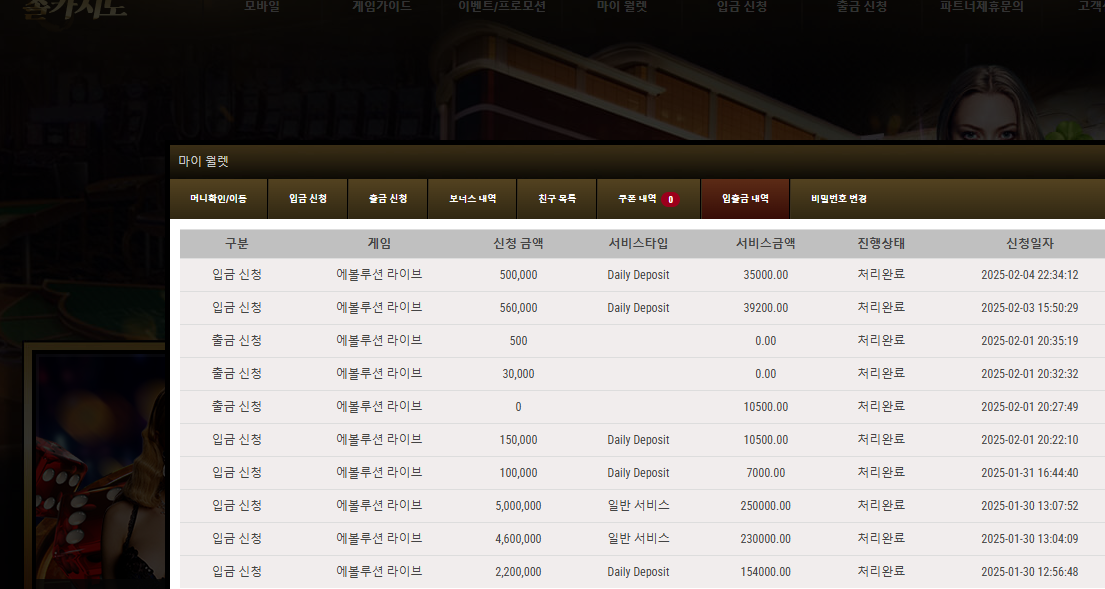Click the 500,000 request amount
Image resolution: width=1105 pixels, height=589 pixels.
518,275
